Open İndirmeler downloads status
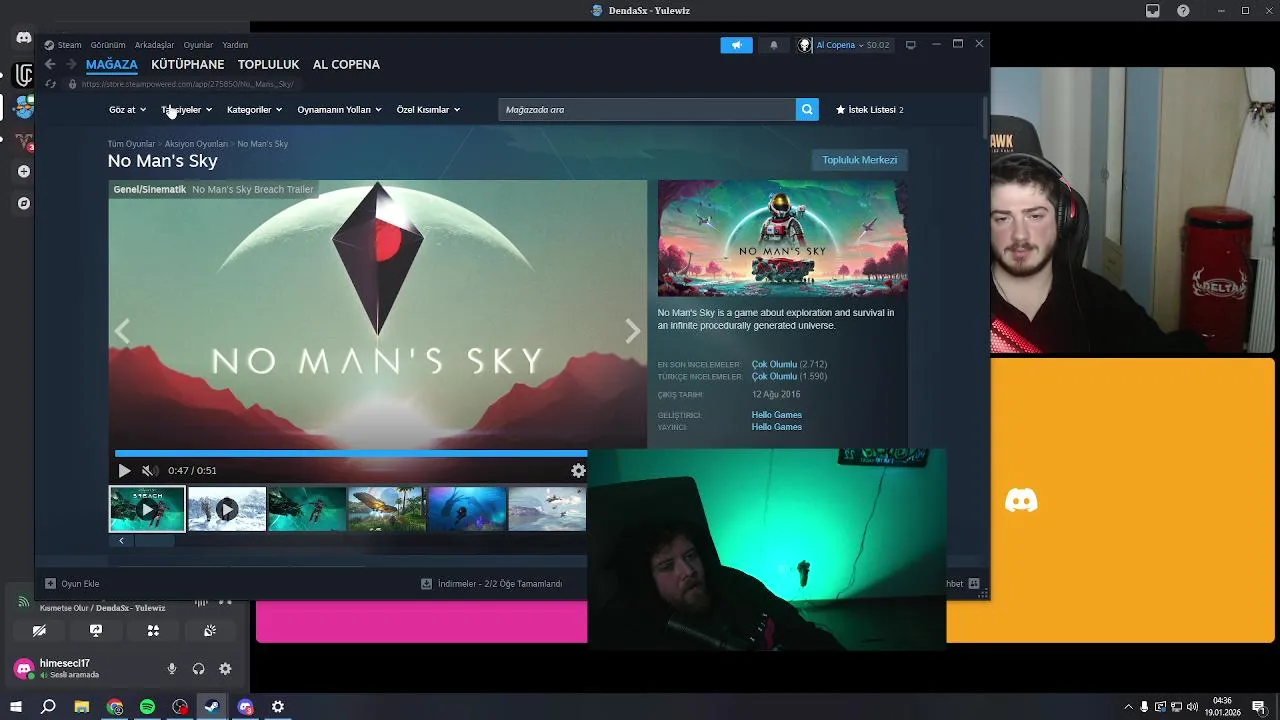 [492, 584]
